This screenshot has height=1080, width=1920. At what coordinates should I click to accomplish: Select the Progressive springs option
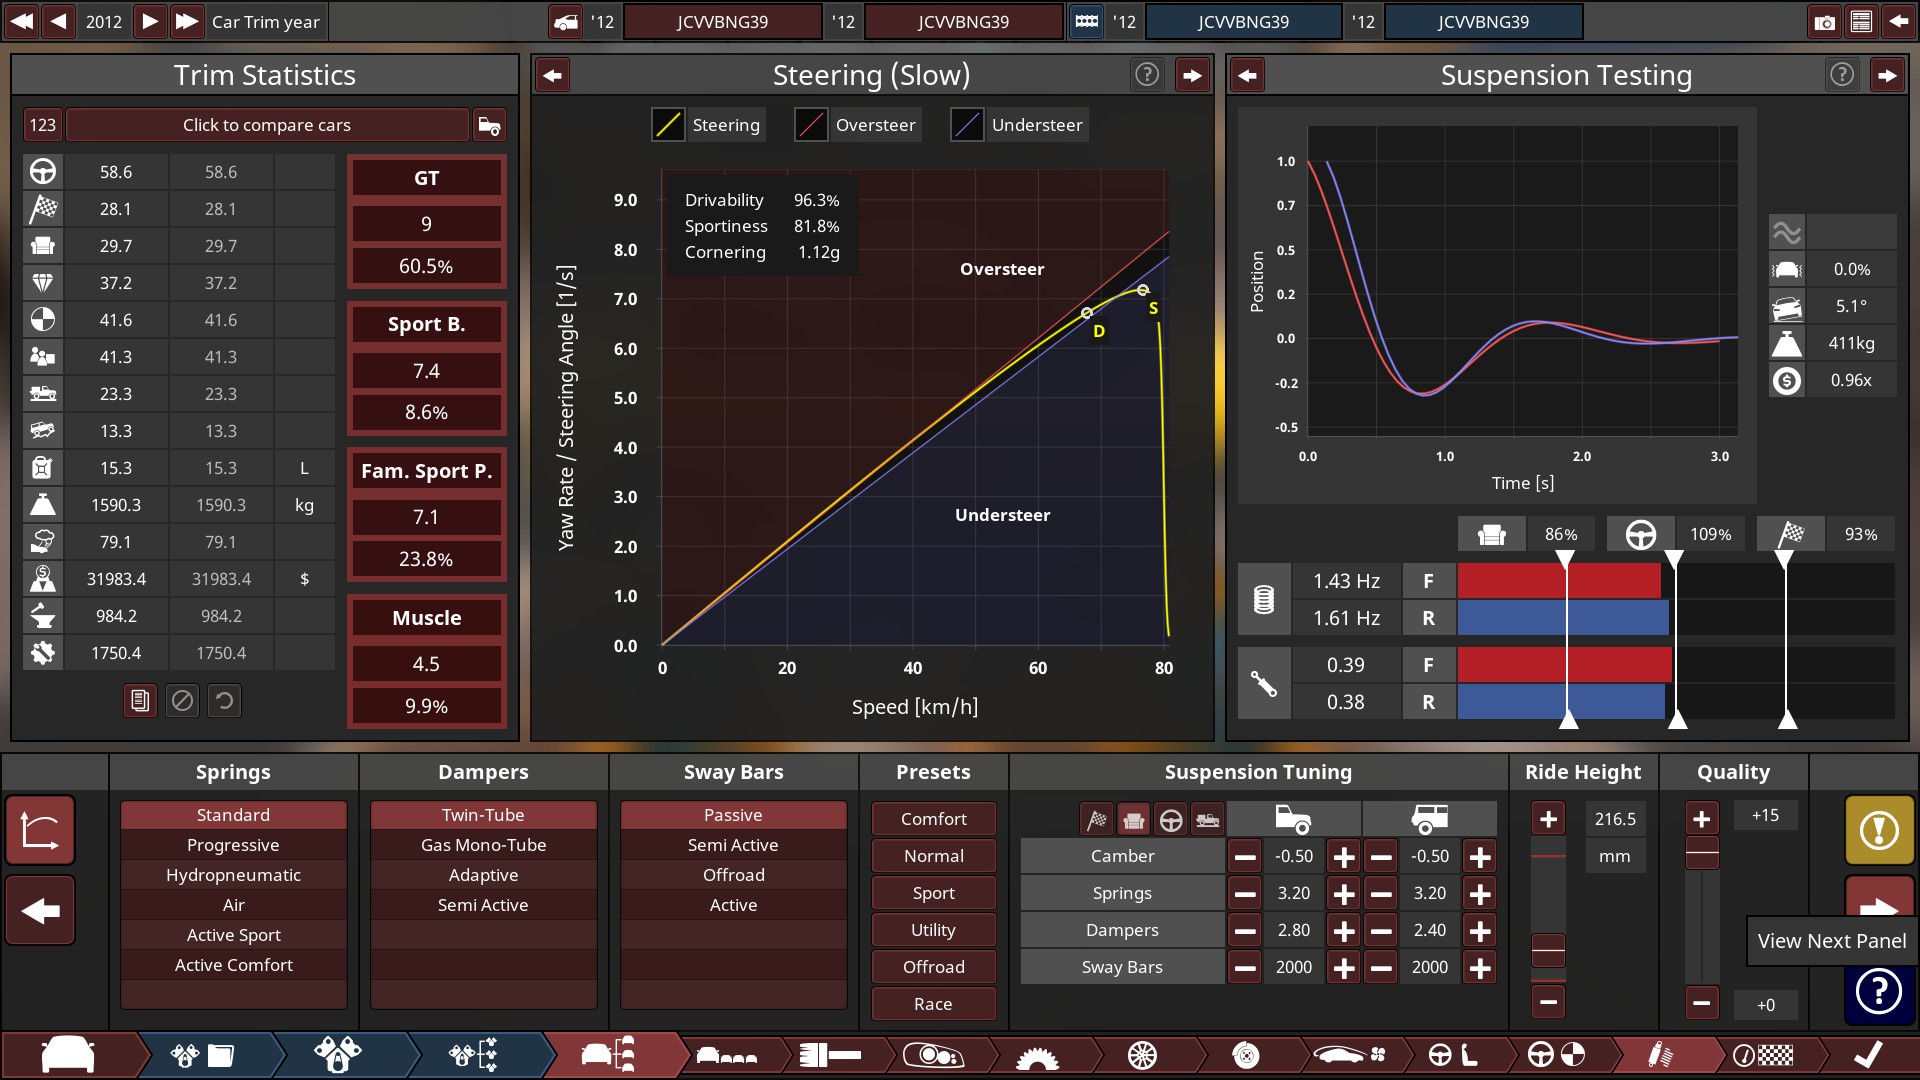[x=233, y=845]
